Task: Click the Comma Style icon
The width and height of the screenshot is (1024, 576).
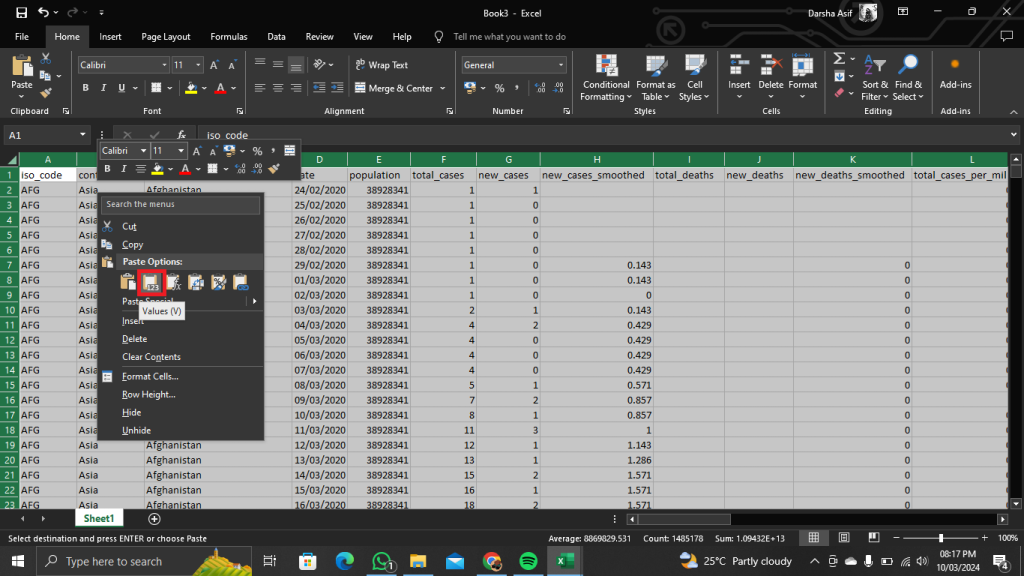Action: (x=517, y=90)
